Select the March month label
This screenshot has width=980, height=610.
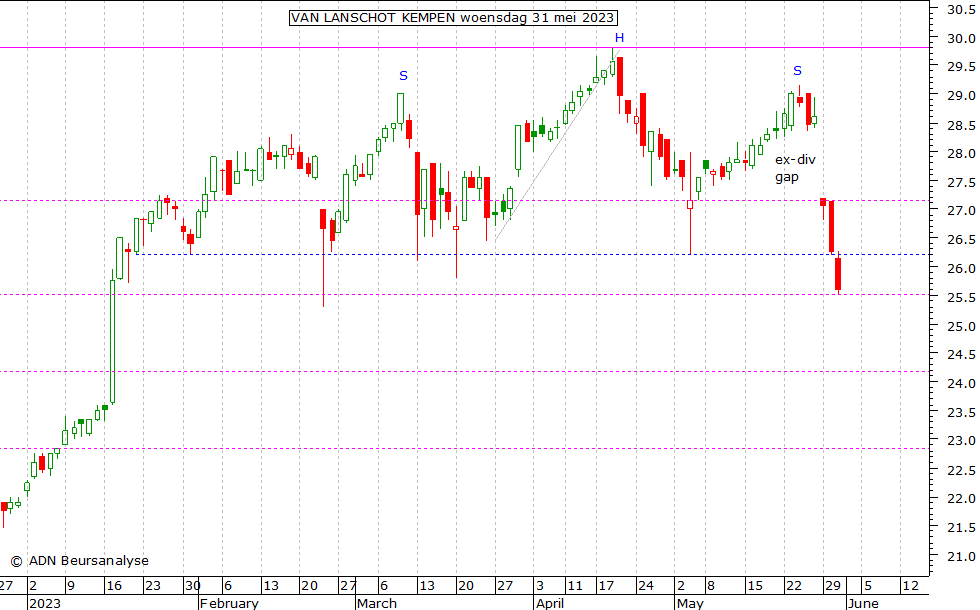tap(377, 603)
